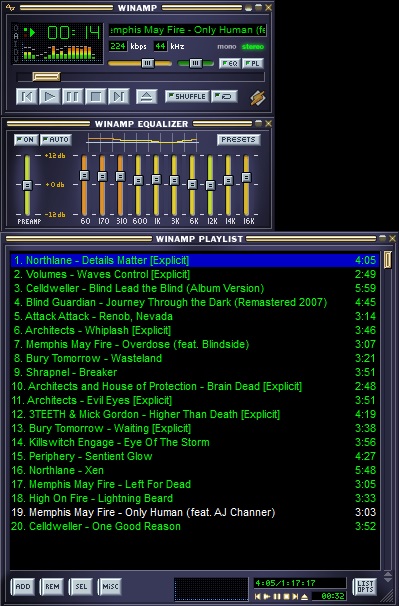The height and width of the screenshot is (606, 399).
Task: Click the 600 Hz equalizer band slider
Action: coord(138,180)
